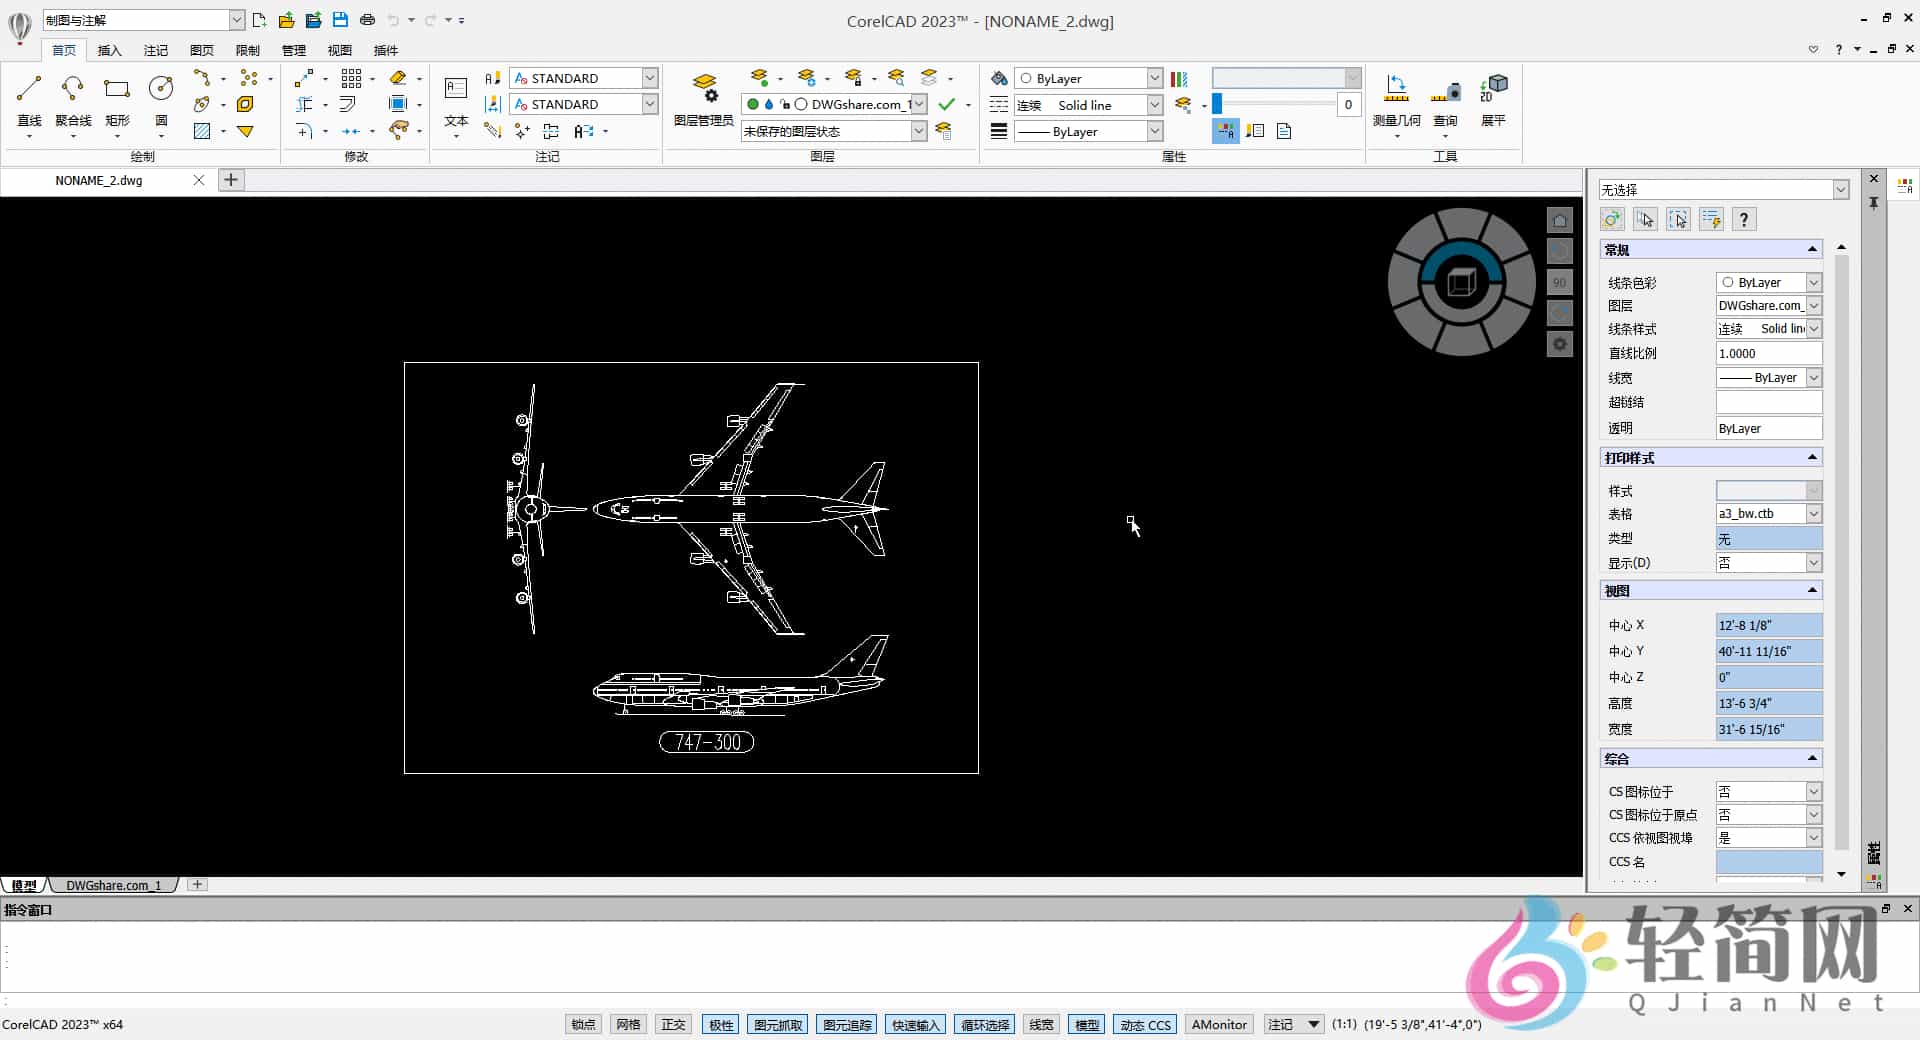Collapse the 打印样式 properties section
This screenshot has height=1040, width=1920.
1811,457
